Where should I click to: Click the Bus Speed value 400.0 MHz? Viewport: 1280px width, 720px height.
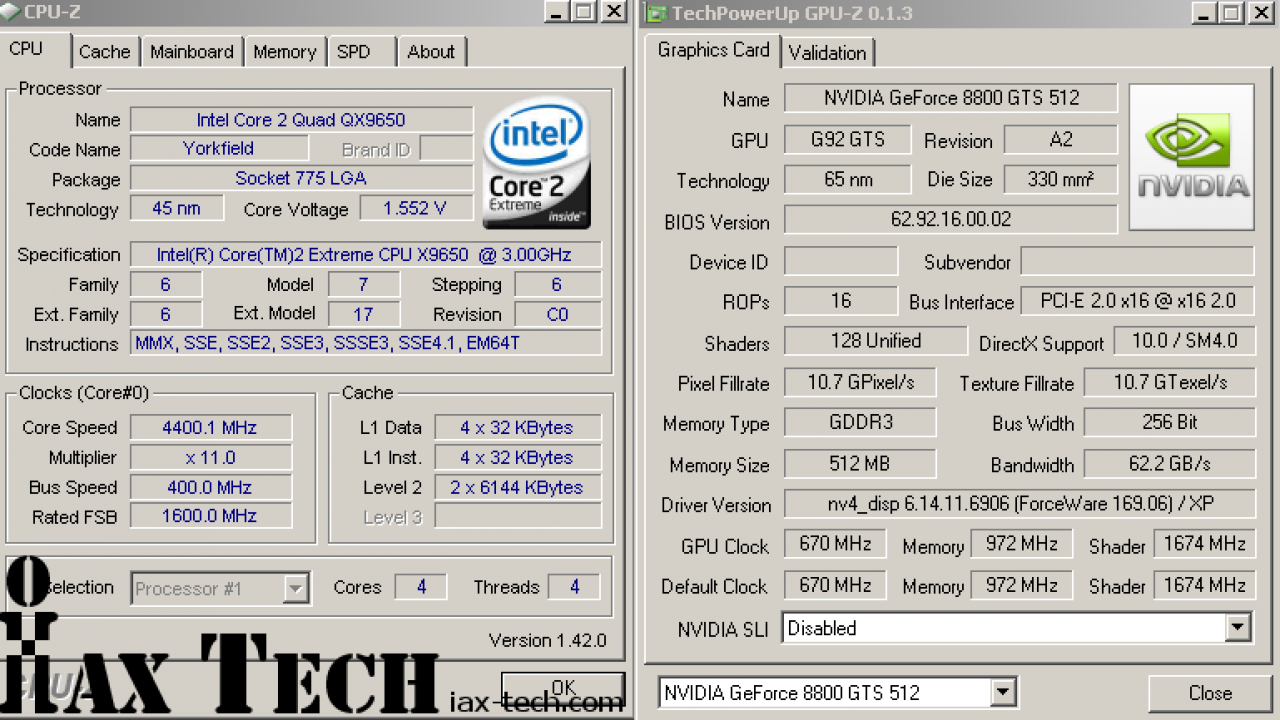(x=210, y=488)
